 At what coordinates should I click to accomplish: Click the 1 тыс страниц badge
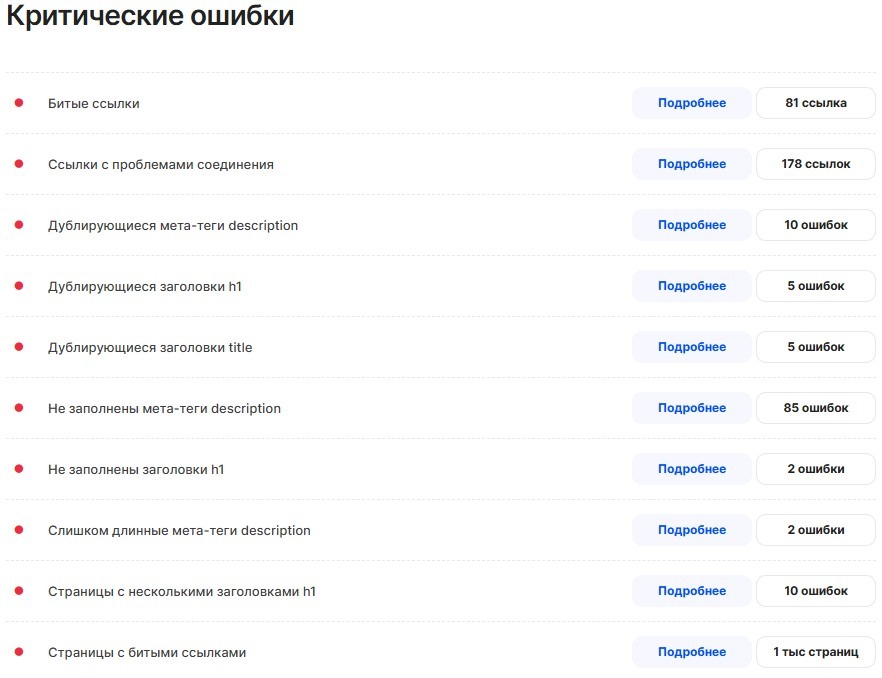(815, 652)
